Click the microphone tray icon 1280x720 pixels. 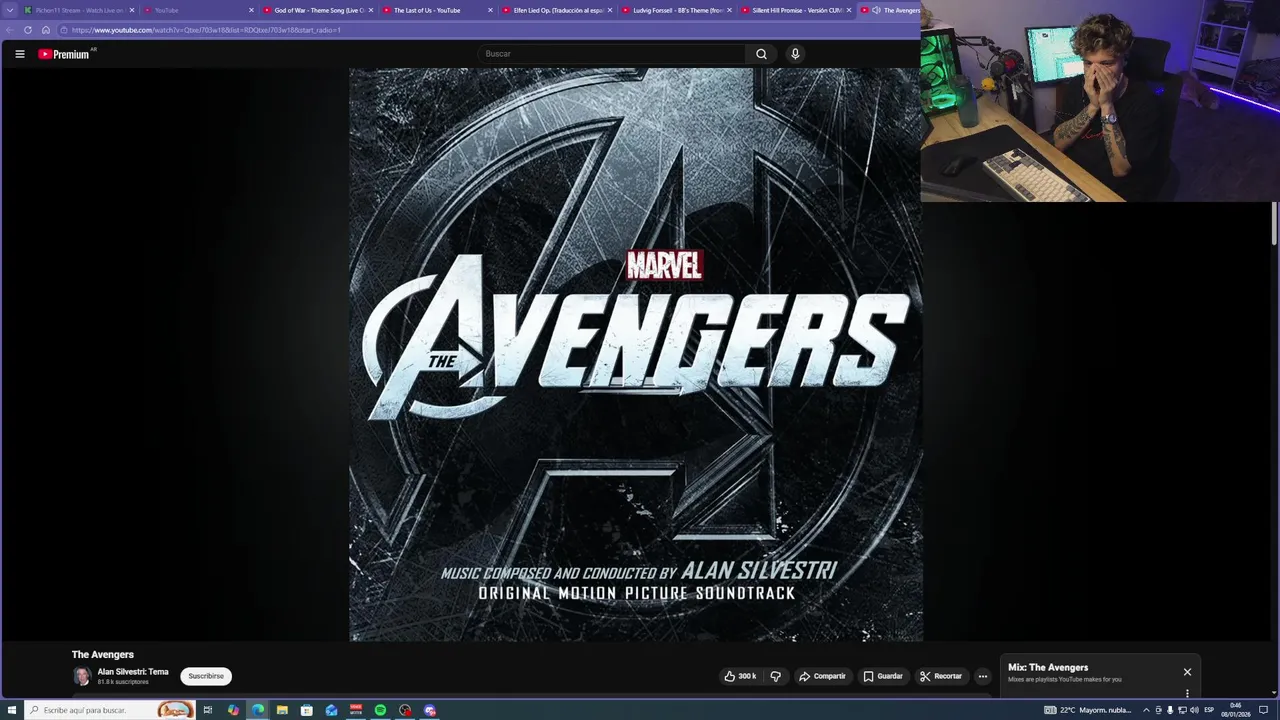pos(1170,710)
